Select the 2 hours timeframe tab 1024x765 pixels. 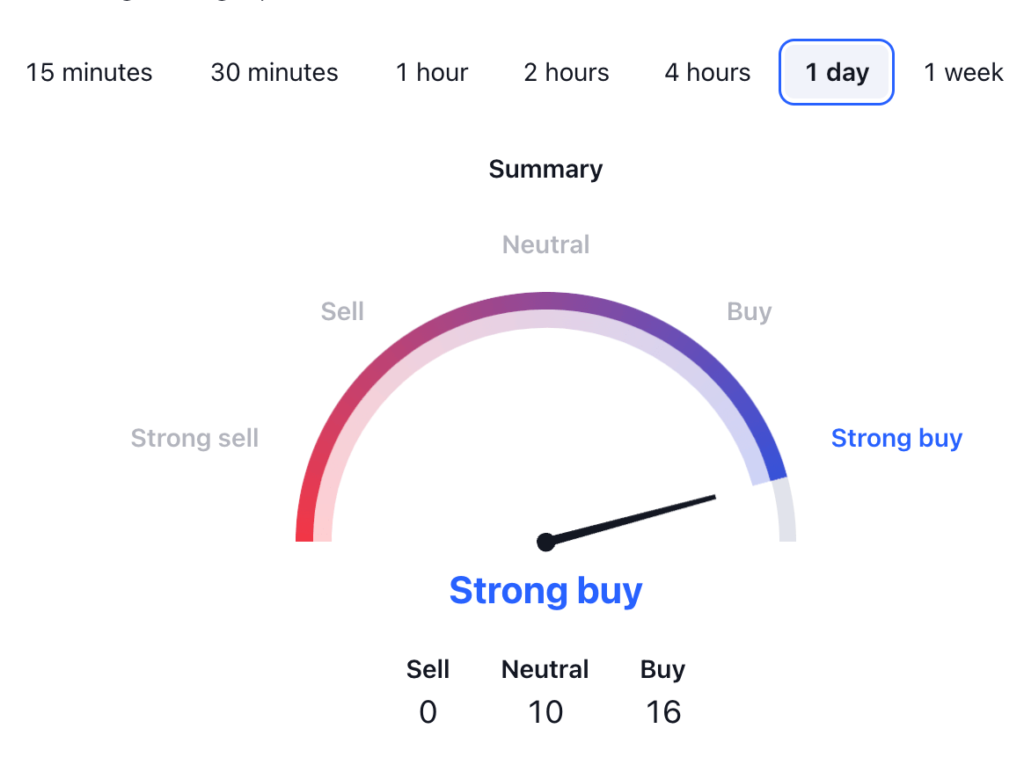[x=566, y=73]
